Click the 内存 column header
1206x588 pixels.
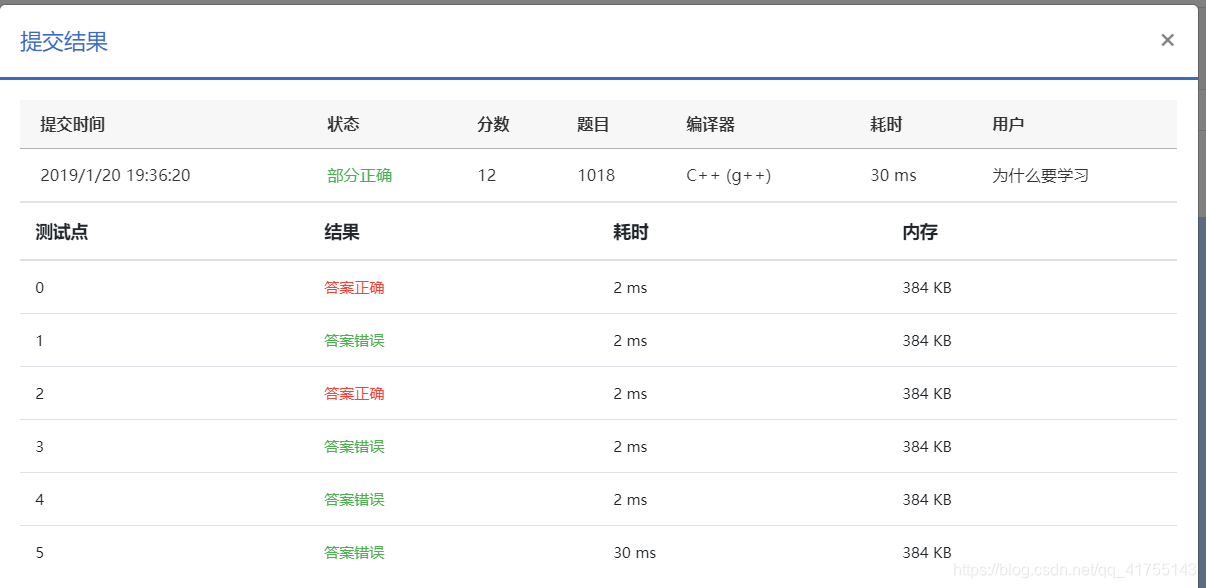coord(920,232)
